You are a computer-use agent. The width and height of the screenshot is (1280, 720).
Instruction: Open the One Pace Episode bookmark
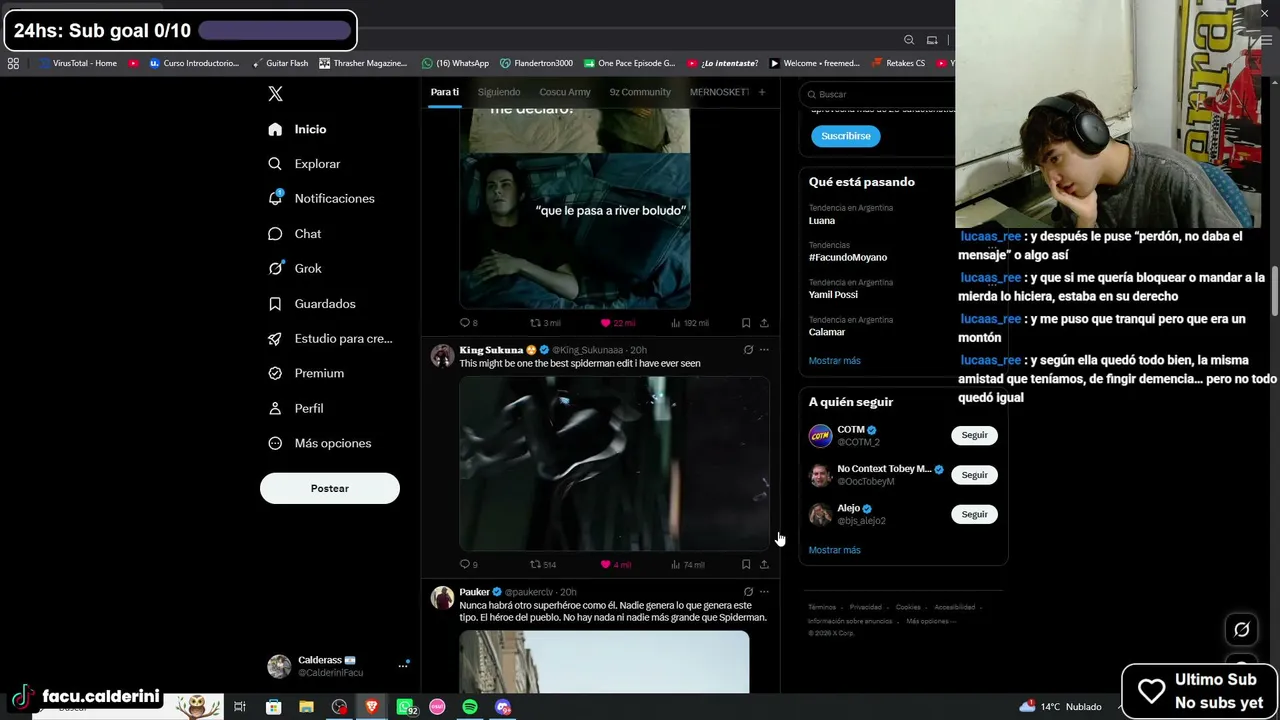(x=630, y=63)
